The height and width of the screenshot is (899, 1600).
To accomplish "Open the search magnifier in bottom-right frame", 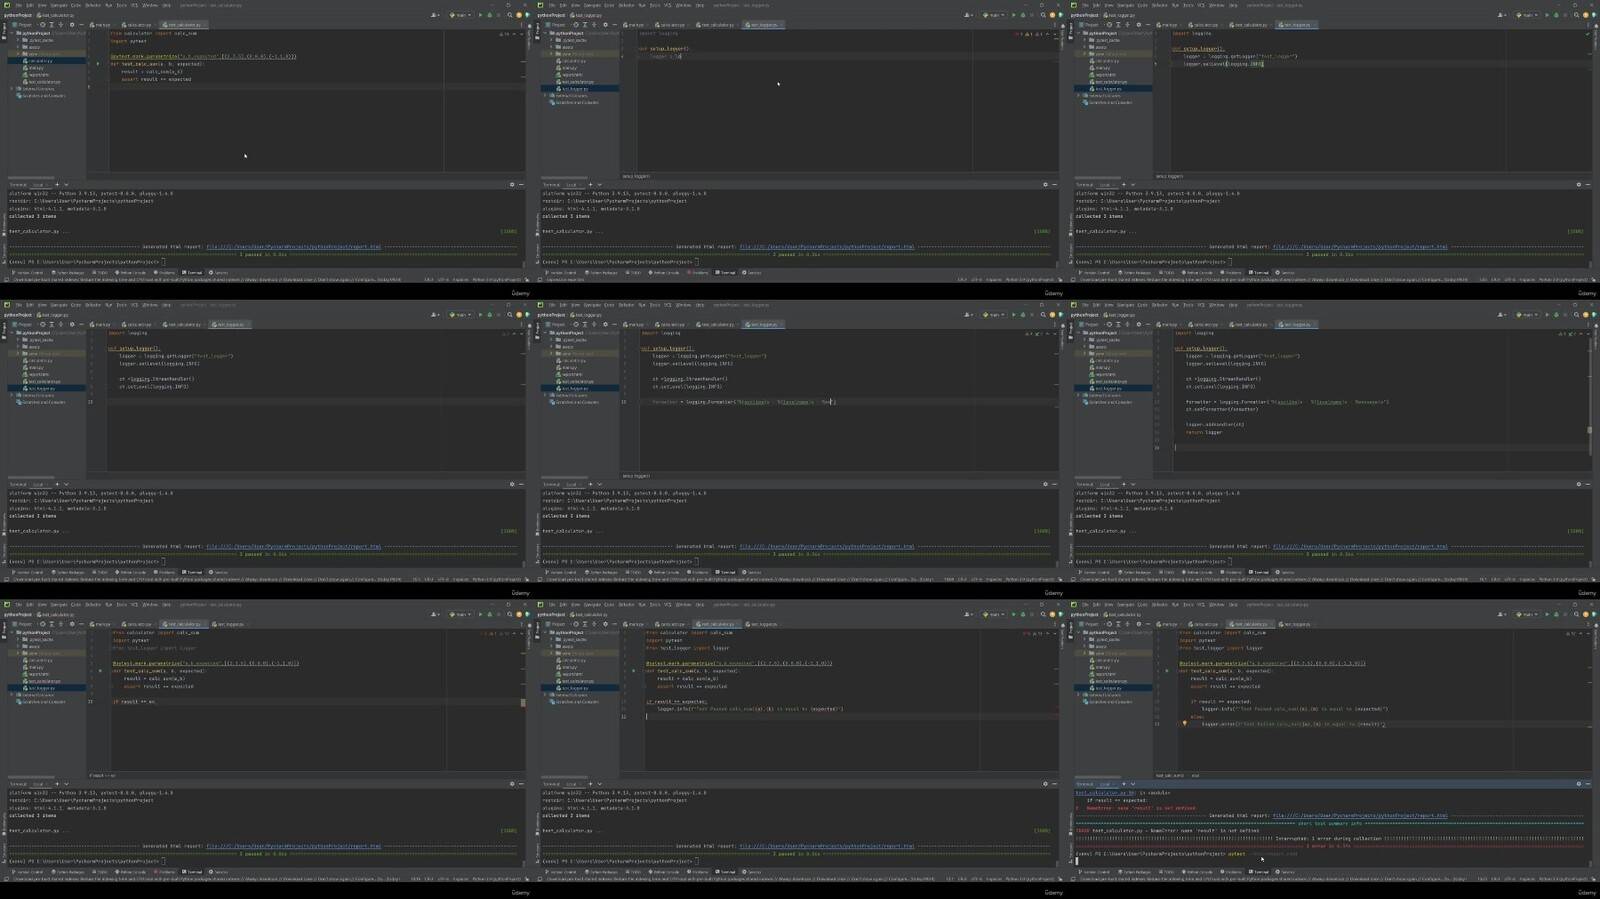I will point(1576,615).
